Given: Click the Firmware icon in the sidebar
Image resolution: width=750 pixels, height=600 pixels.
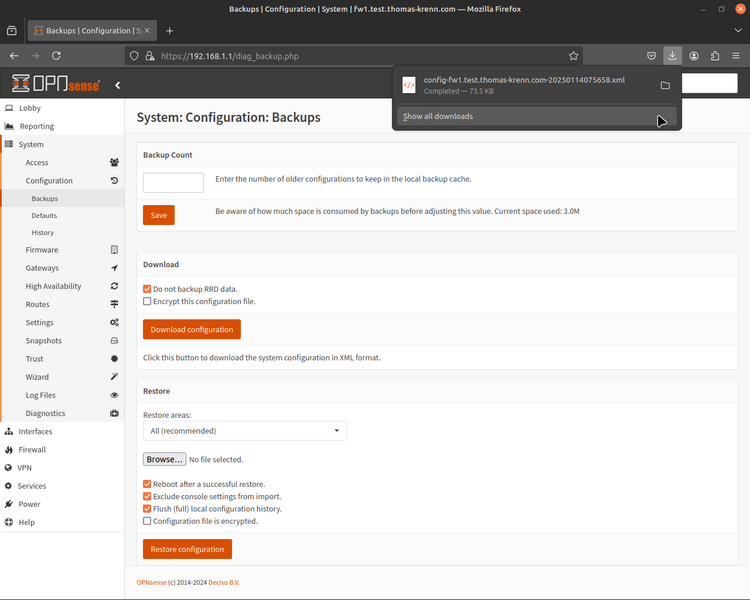Looking at the screenshot, I should tap(114, 250).
